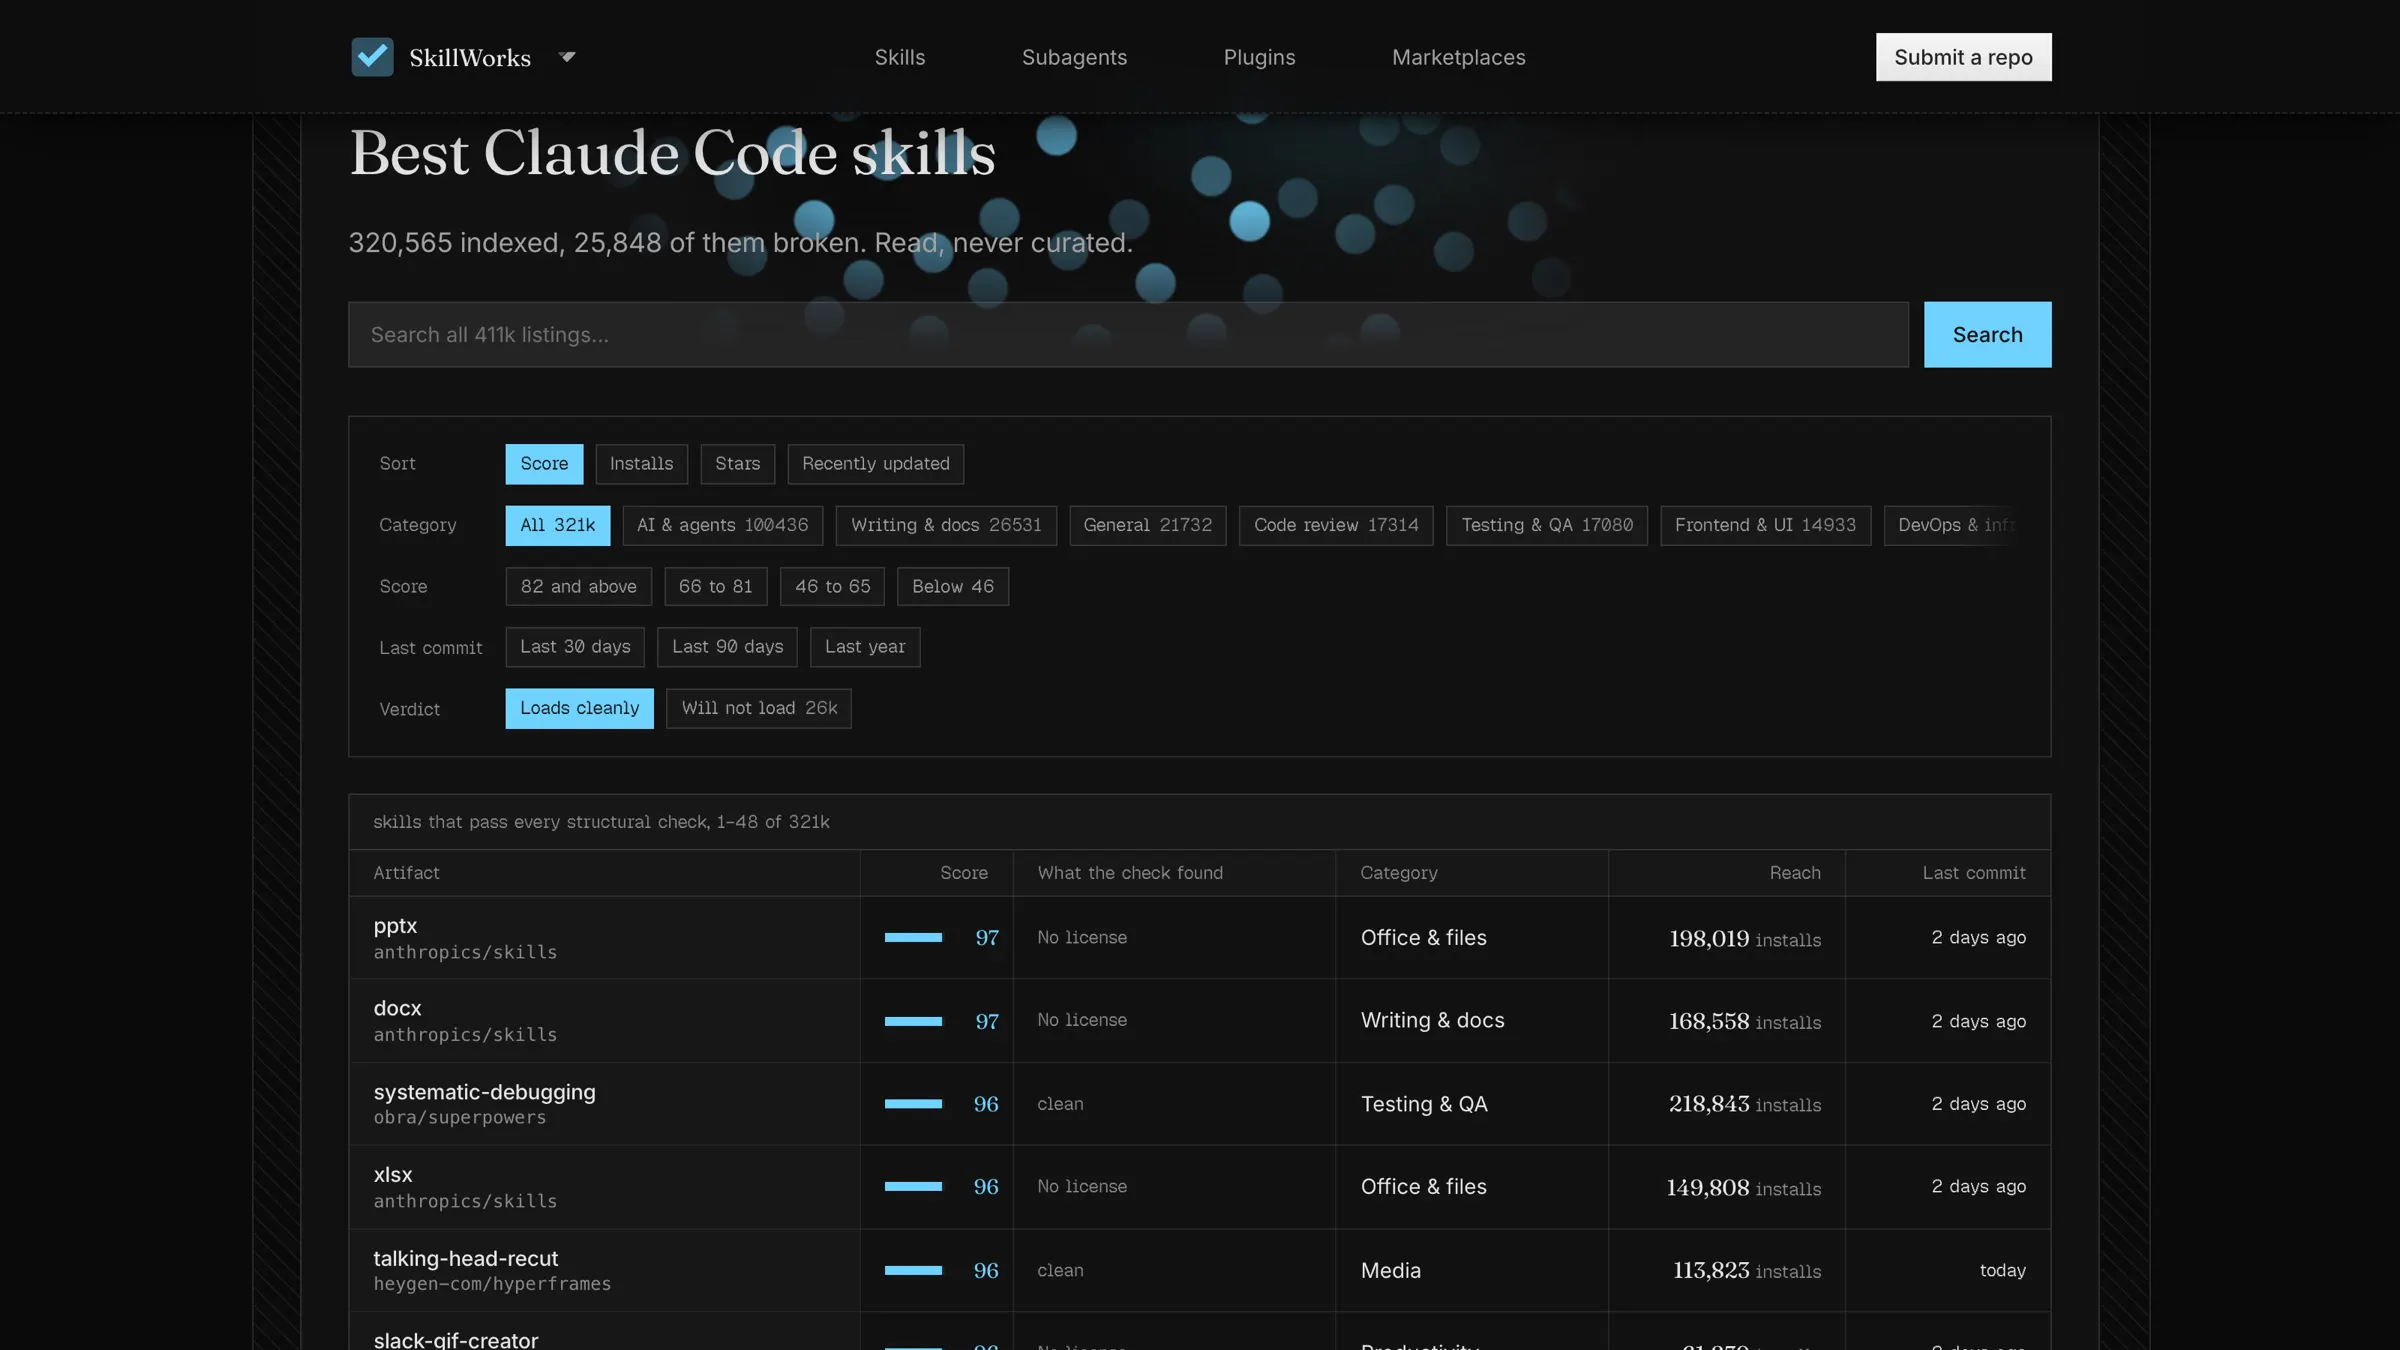Select the Loads cleanly verdict
Viewport: 2400px width, 1350px height.
579,708
